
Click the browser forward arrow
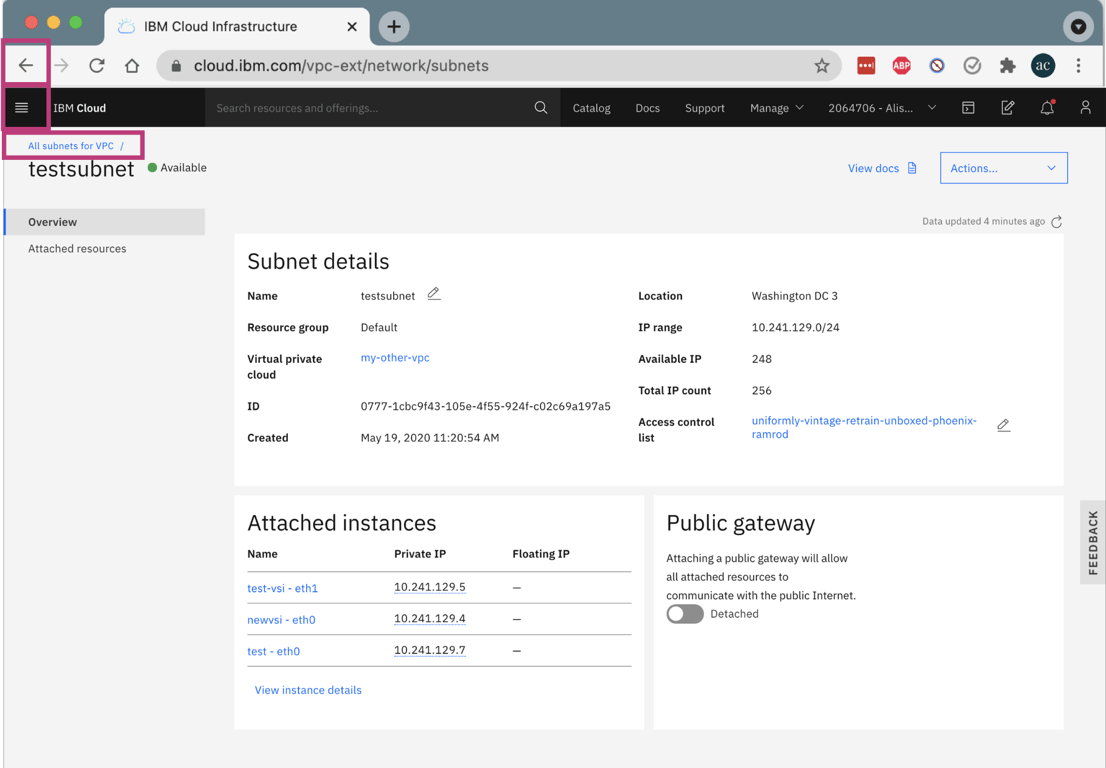[x=61, y=66]
